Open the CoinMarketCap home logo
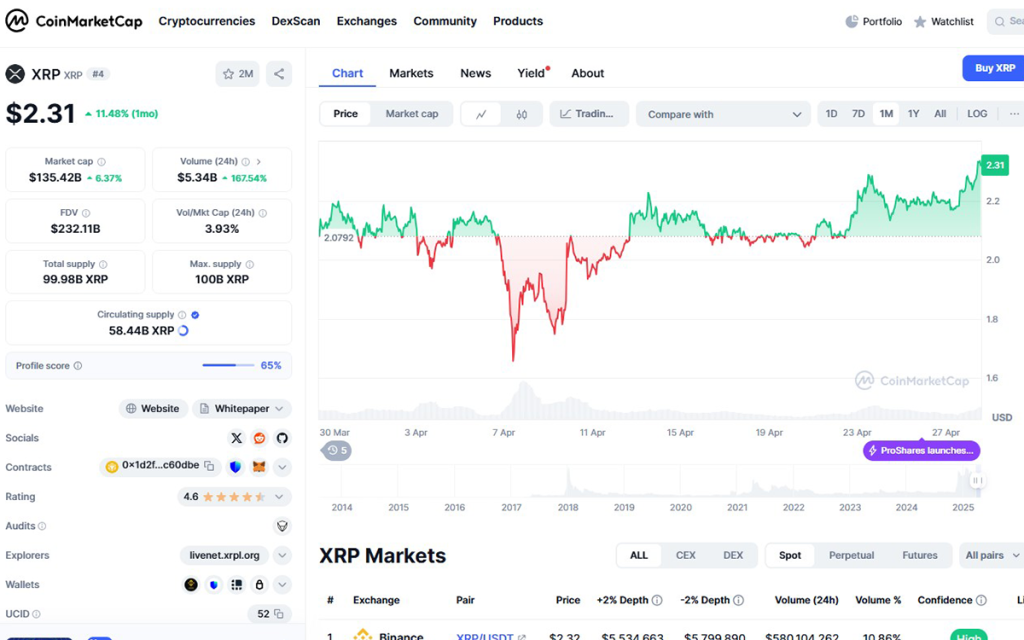This screenshot has height=640, width=1024. tap(74, 21)
